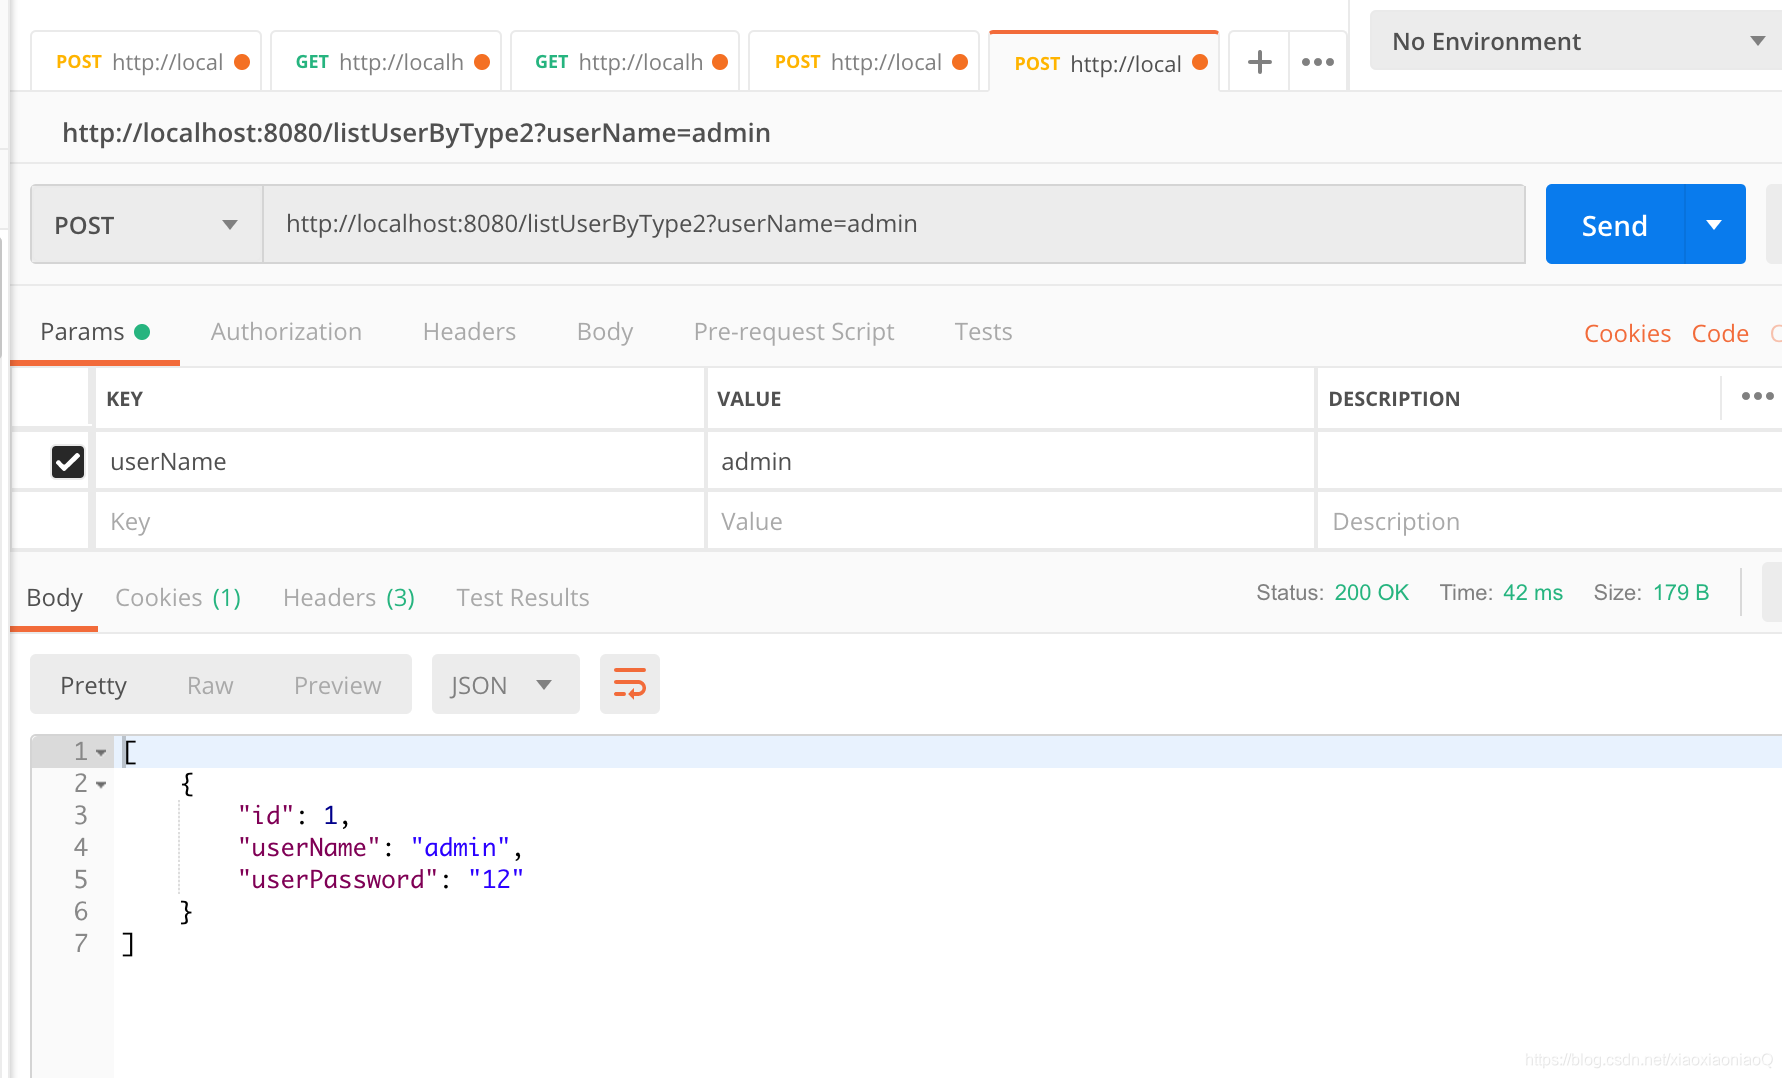Switch to fourth tab POST request

(864, 62)
